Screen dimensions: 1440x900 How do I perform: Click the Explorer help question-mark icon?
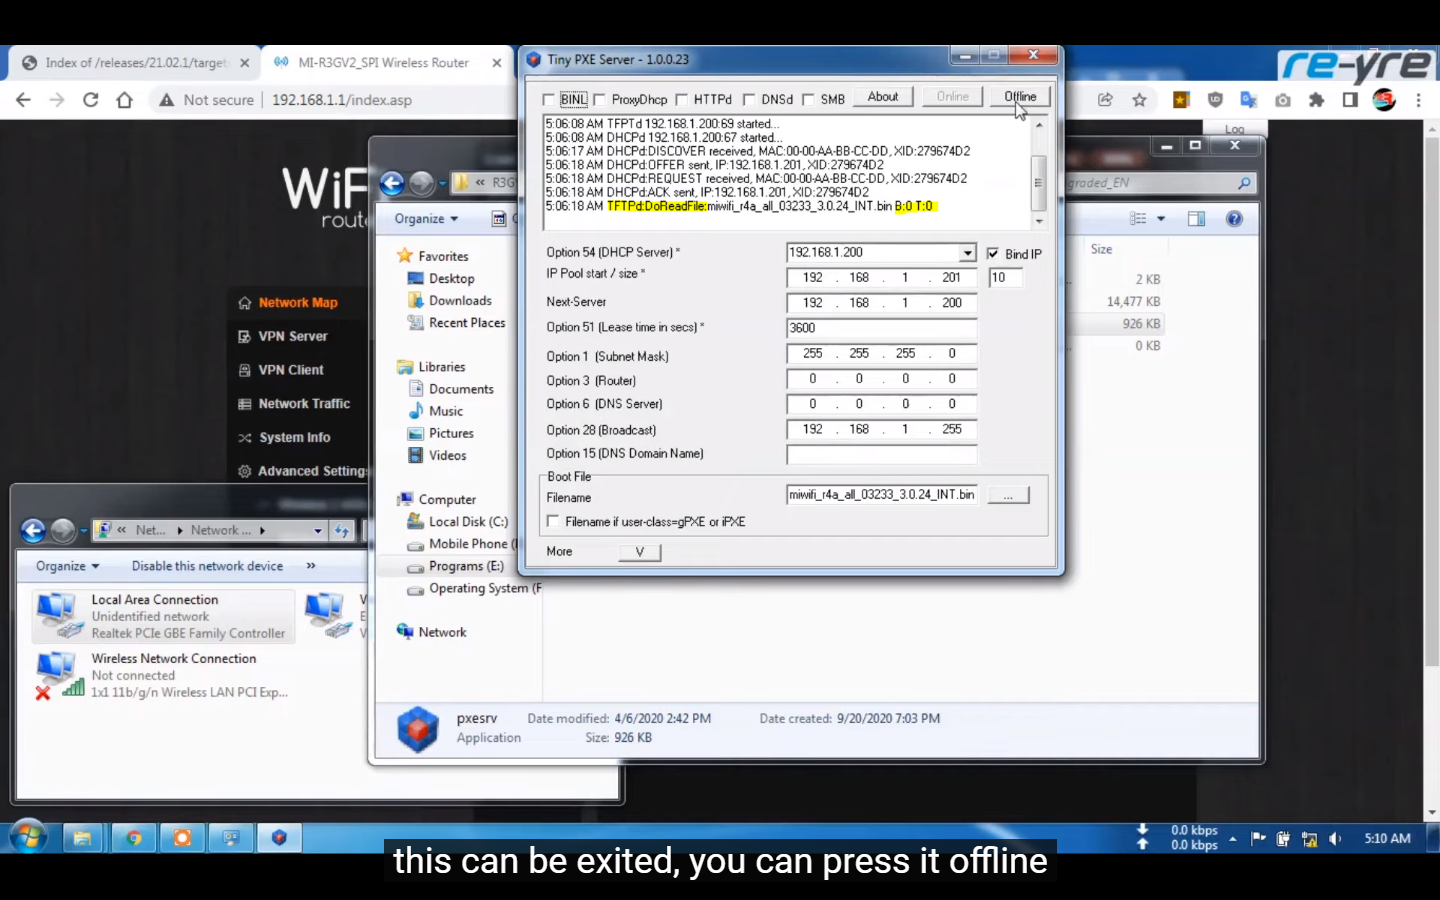[x=1234, y=219]
